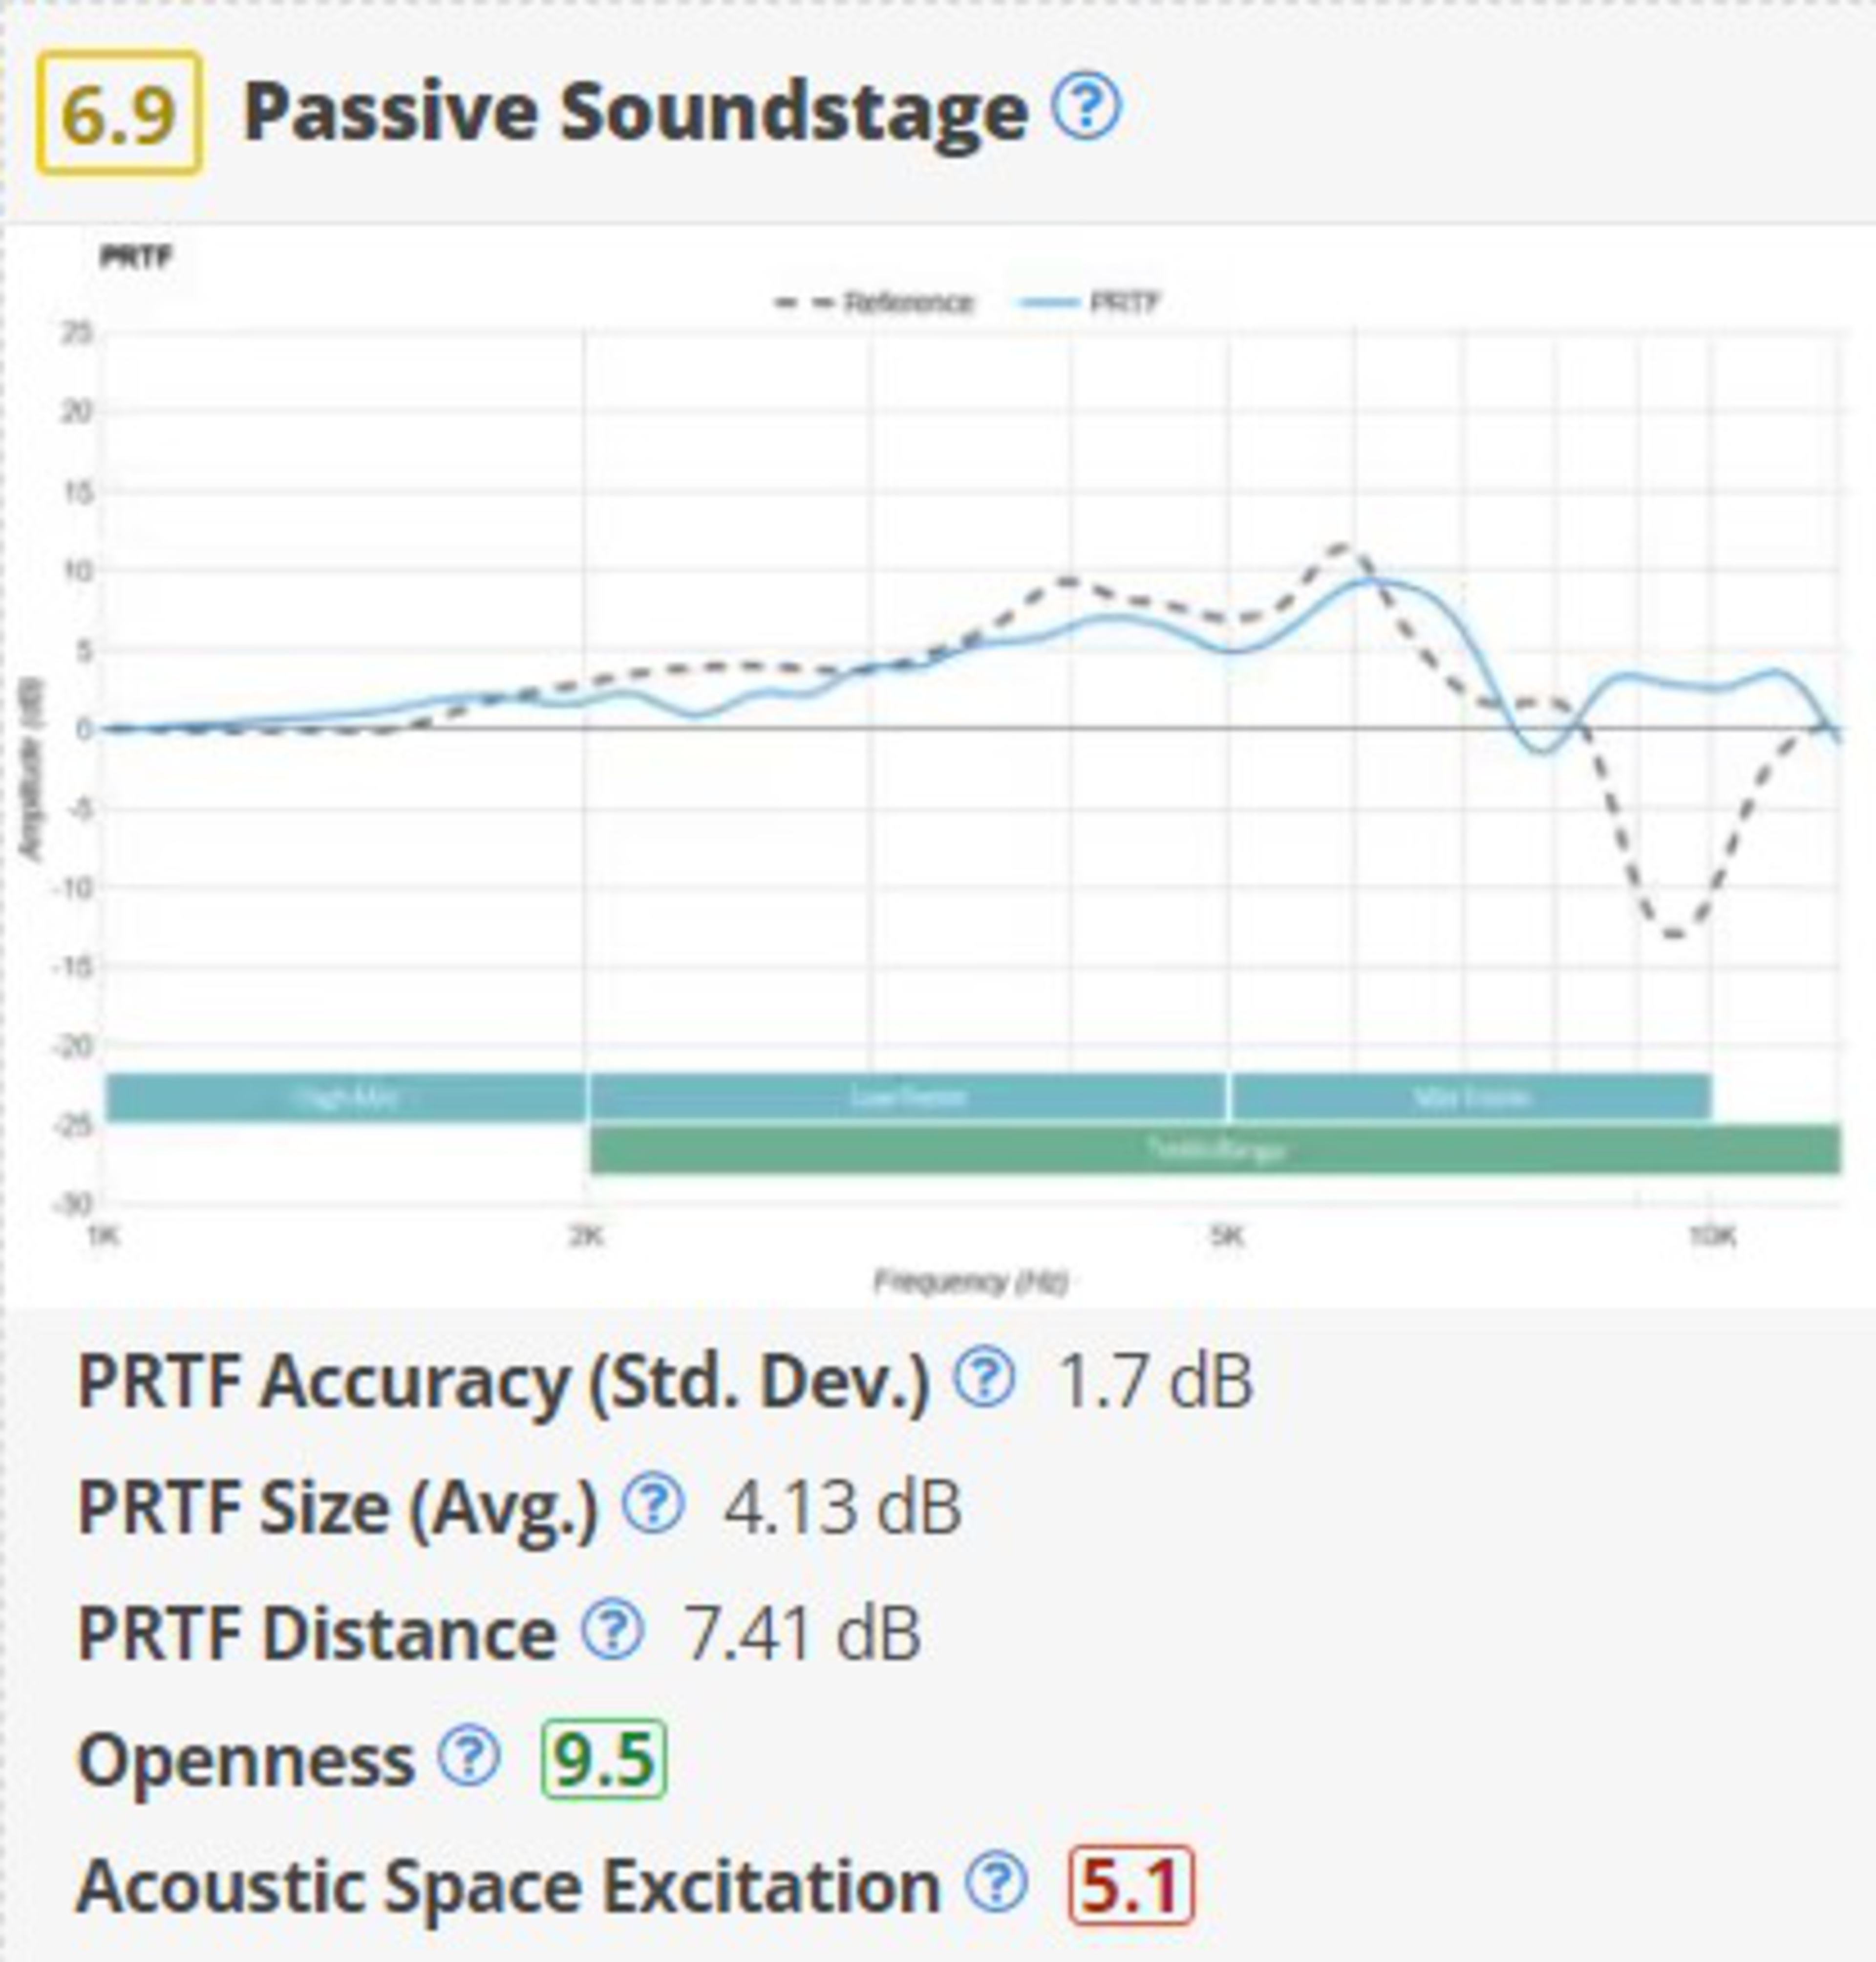Click the Low-Treble frequency band bar
Image resolution: width=1876 pixels, height=1962 pixels.
point(908,1098)
